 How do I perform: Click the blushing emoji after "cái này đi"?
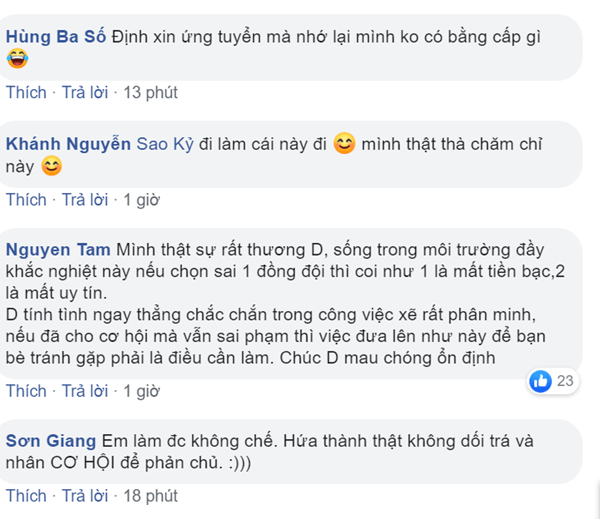(344, 144)
